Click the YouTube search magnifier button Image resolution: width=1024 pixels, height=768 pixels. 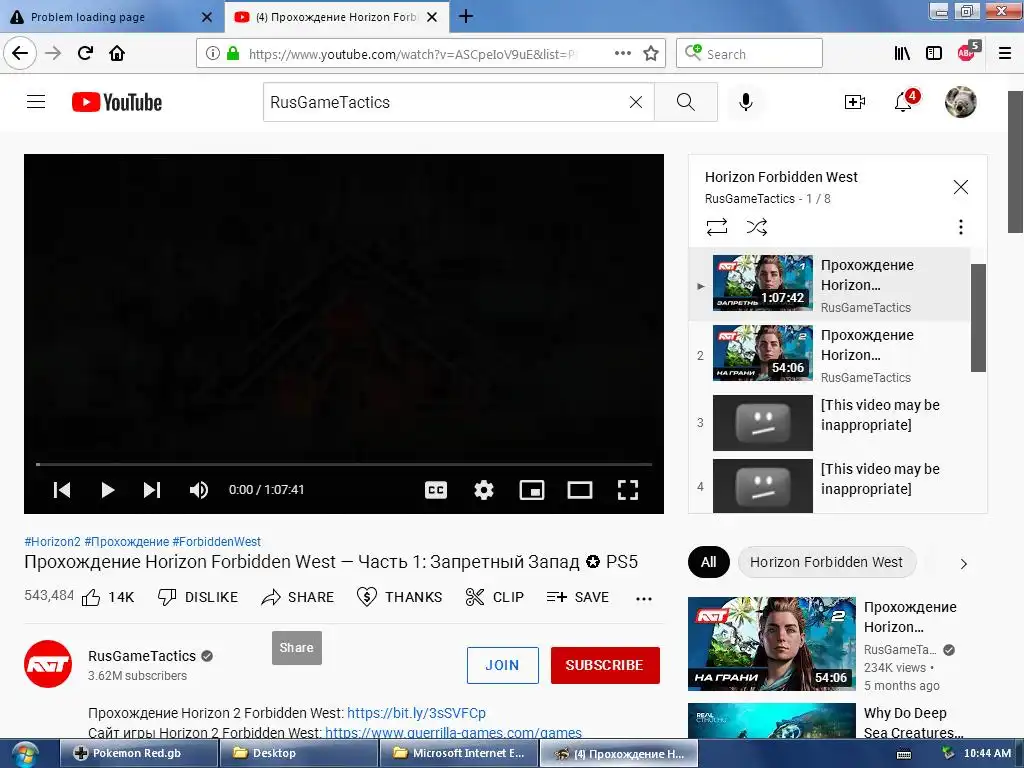[x=686, y=102]
